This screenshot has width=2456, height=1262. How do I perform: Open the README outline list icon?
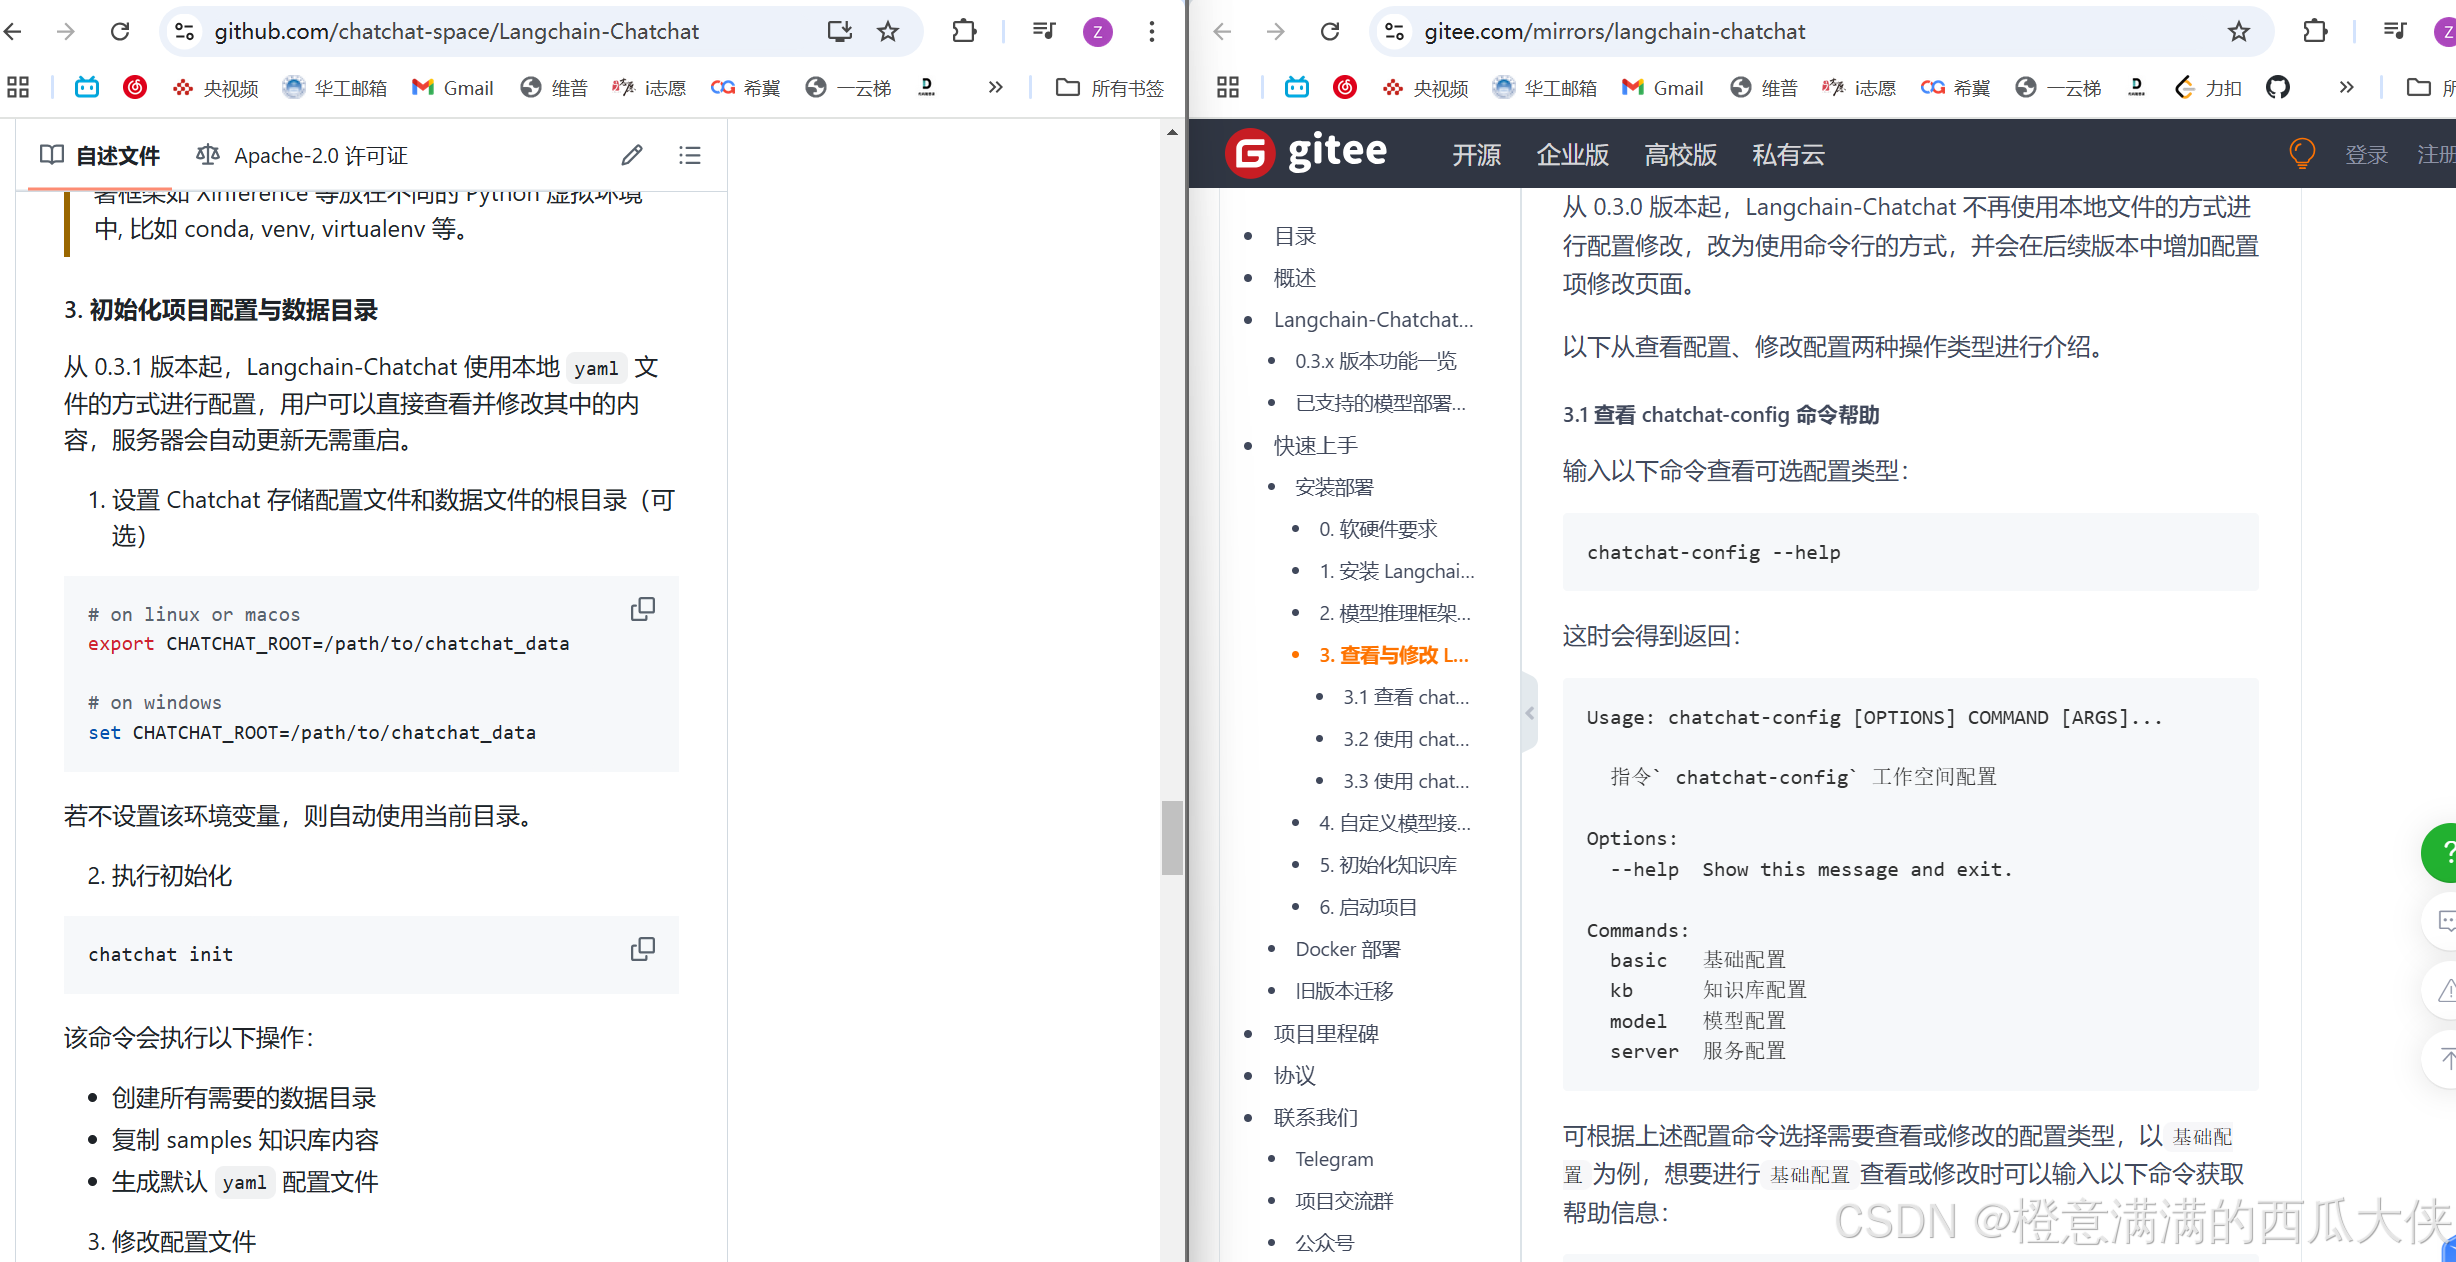pos(690,155)
